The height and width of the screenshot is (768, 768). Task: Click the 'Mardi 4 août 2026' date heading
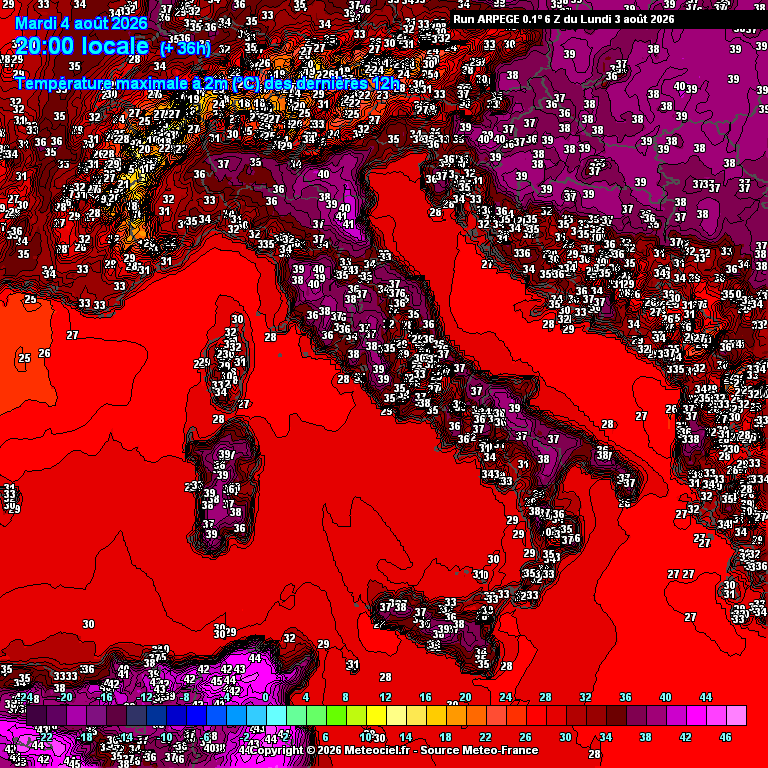click(x=81, y=23)
